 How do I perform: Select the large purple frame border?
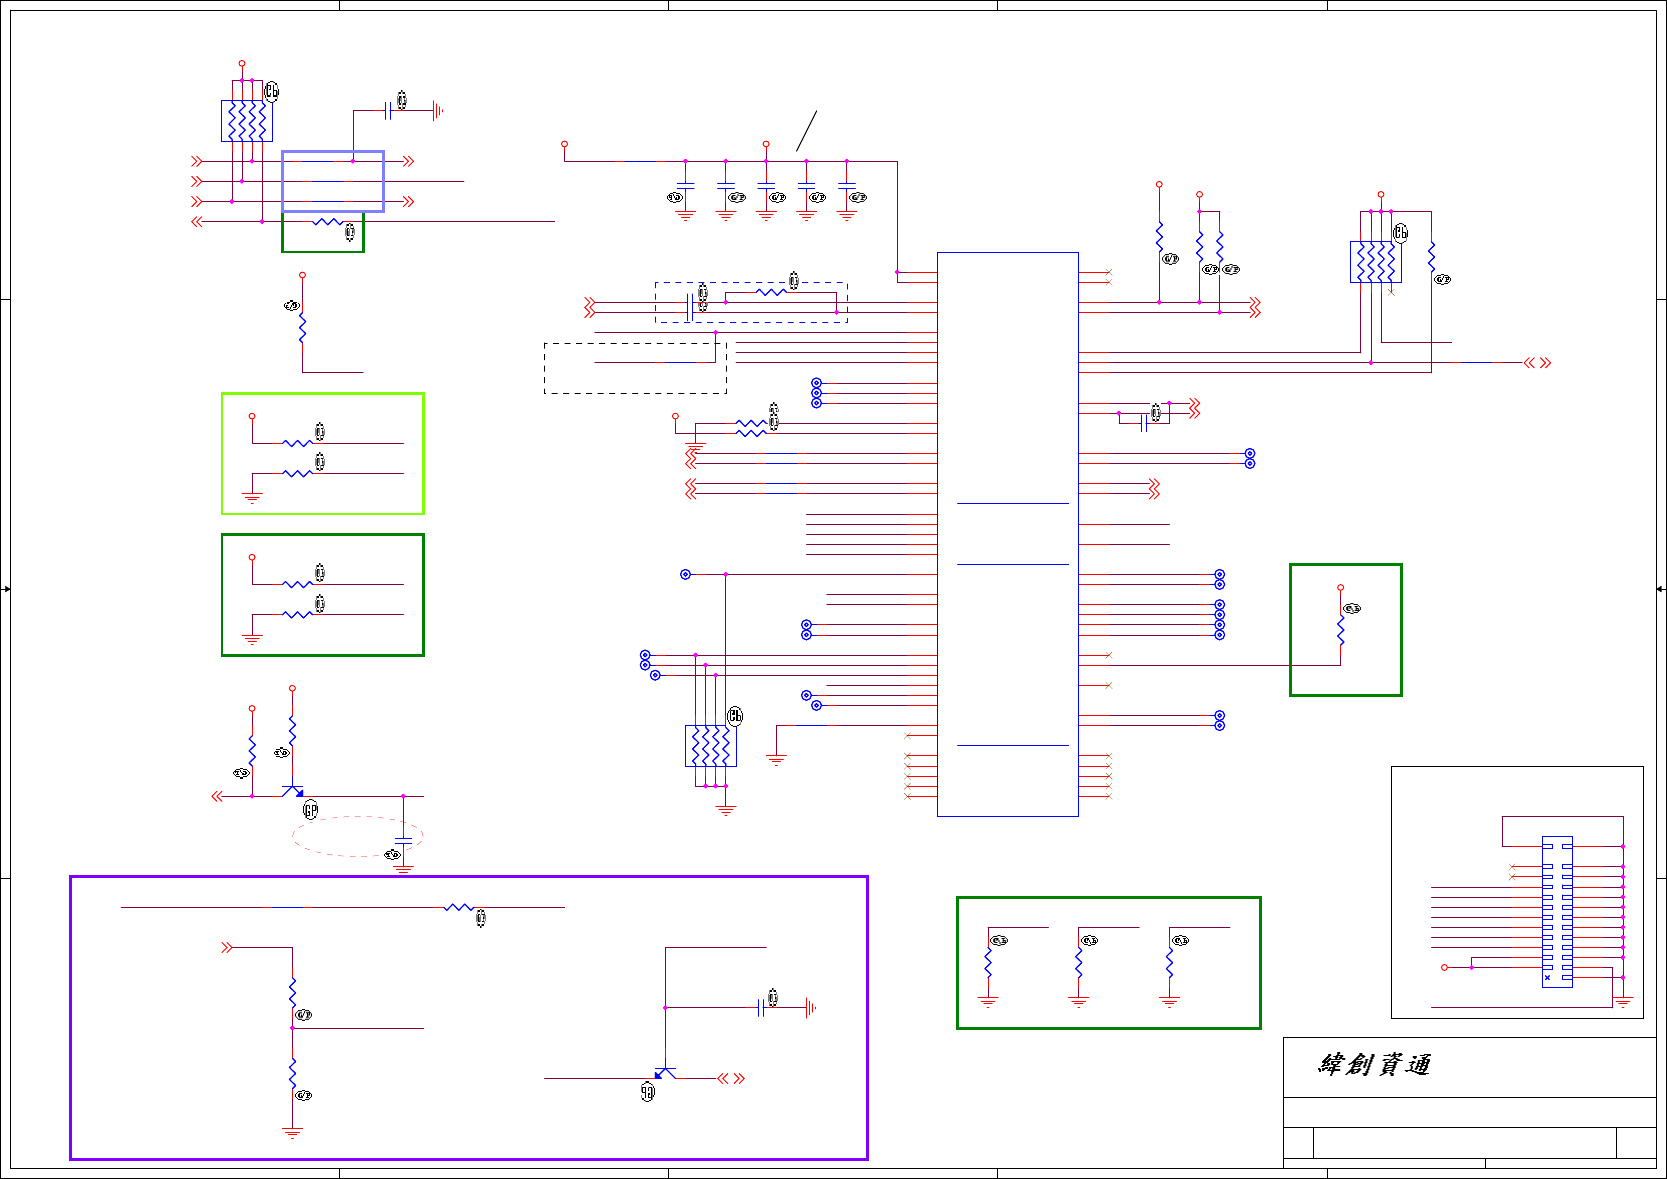point(469,1018)
